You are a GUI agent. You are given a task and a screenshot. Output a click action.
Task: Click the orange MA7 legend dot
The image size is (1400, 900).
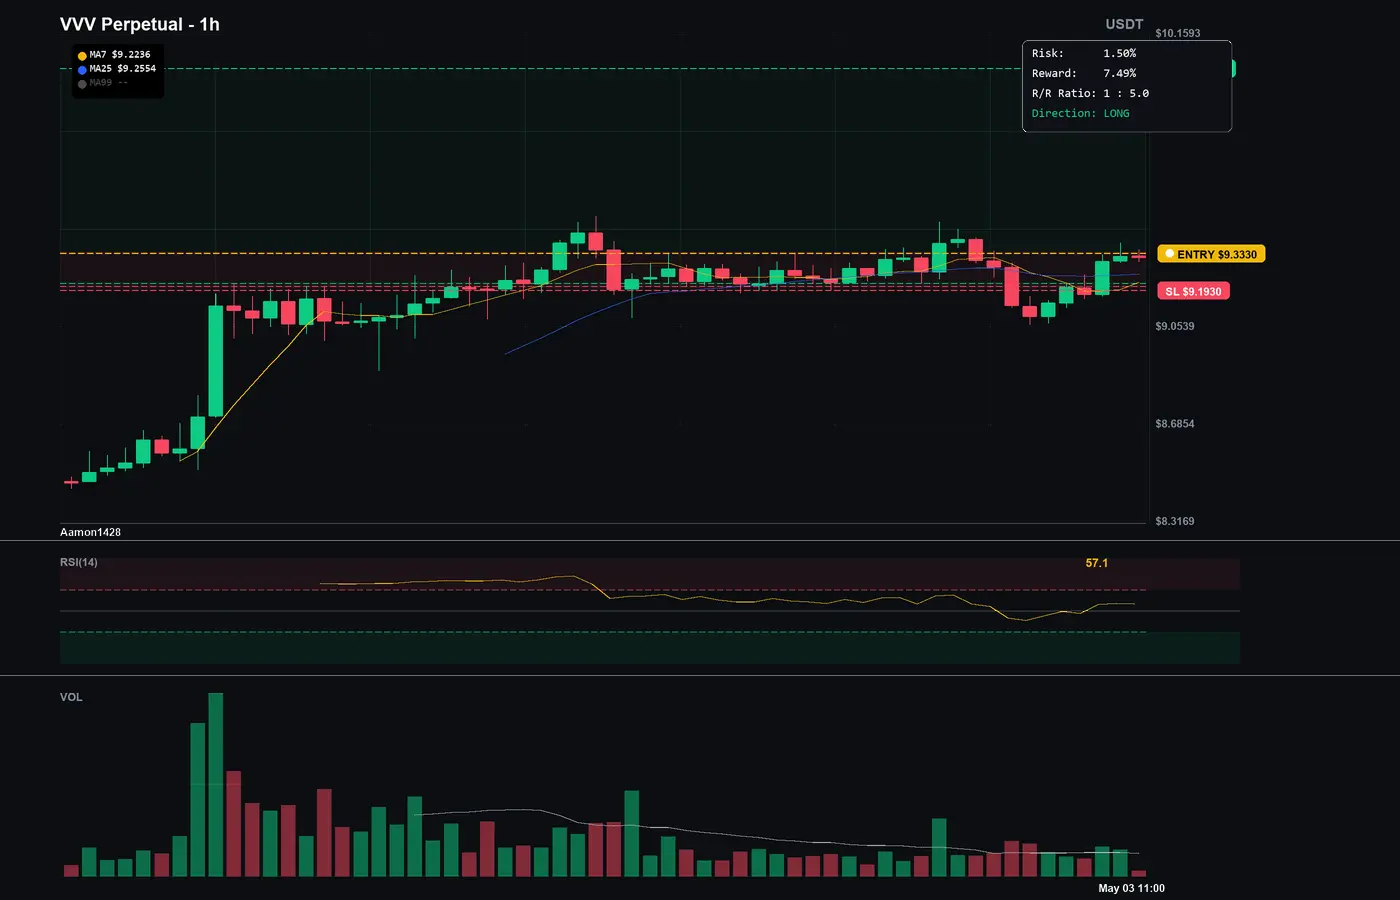tap(82, 56)
